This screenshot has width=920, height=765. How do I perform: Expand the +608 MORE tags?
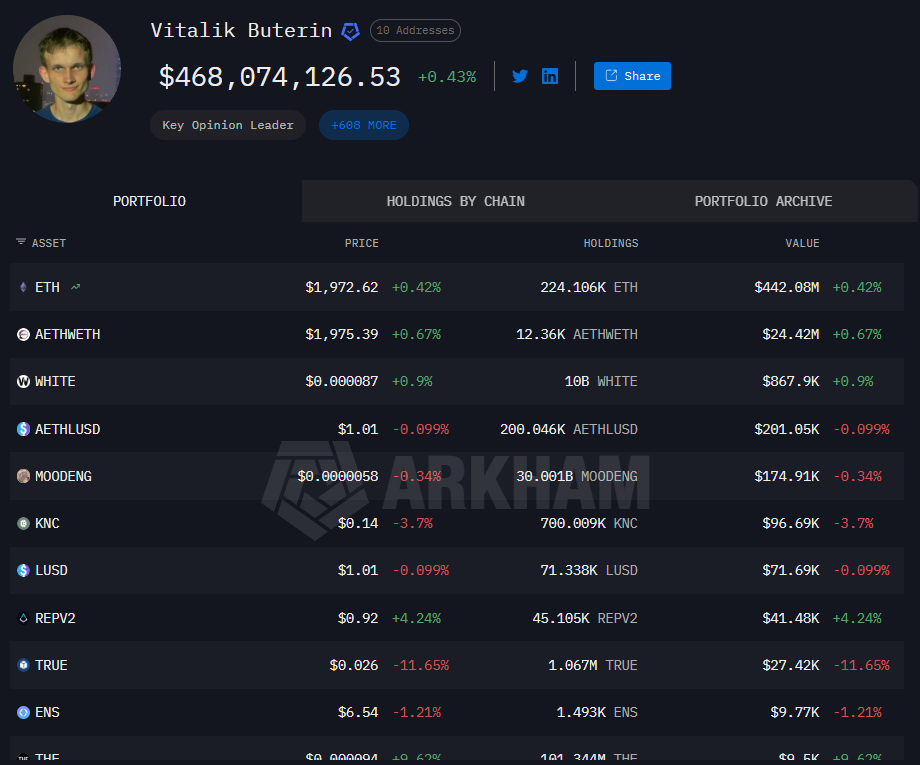(x=364, y=125)
